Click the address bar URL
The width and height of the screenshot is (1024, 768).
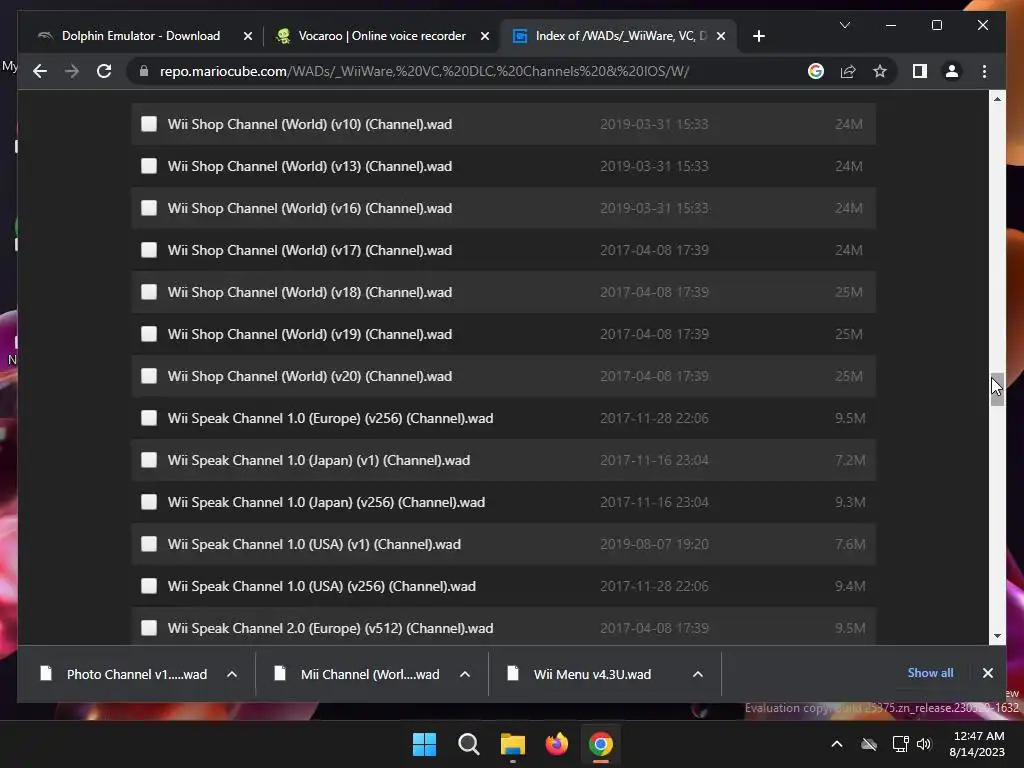pyautogui.click(x=424, y=71)
